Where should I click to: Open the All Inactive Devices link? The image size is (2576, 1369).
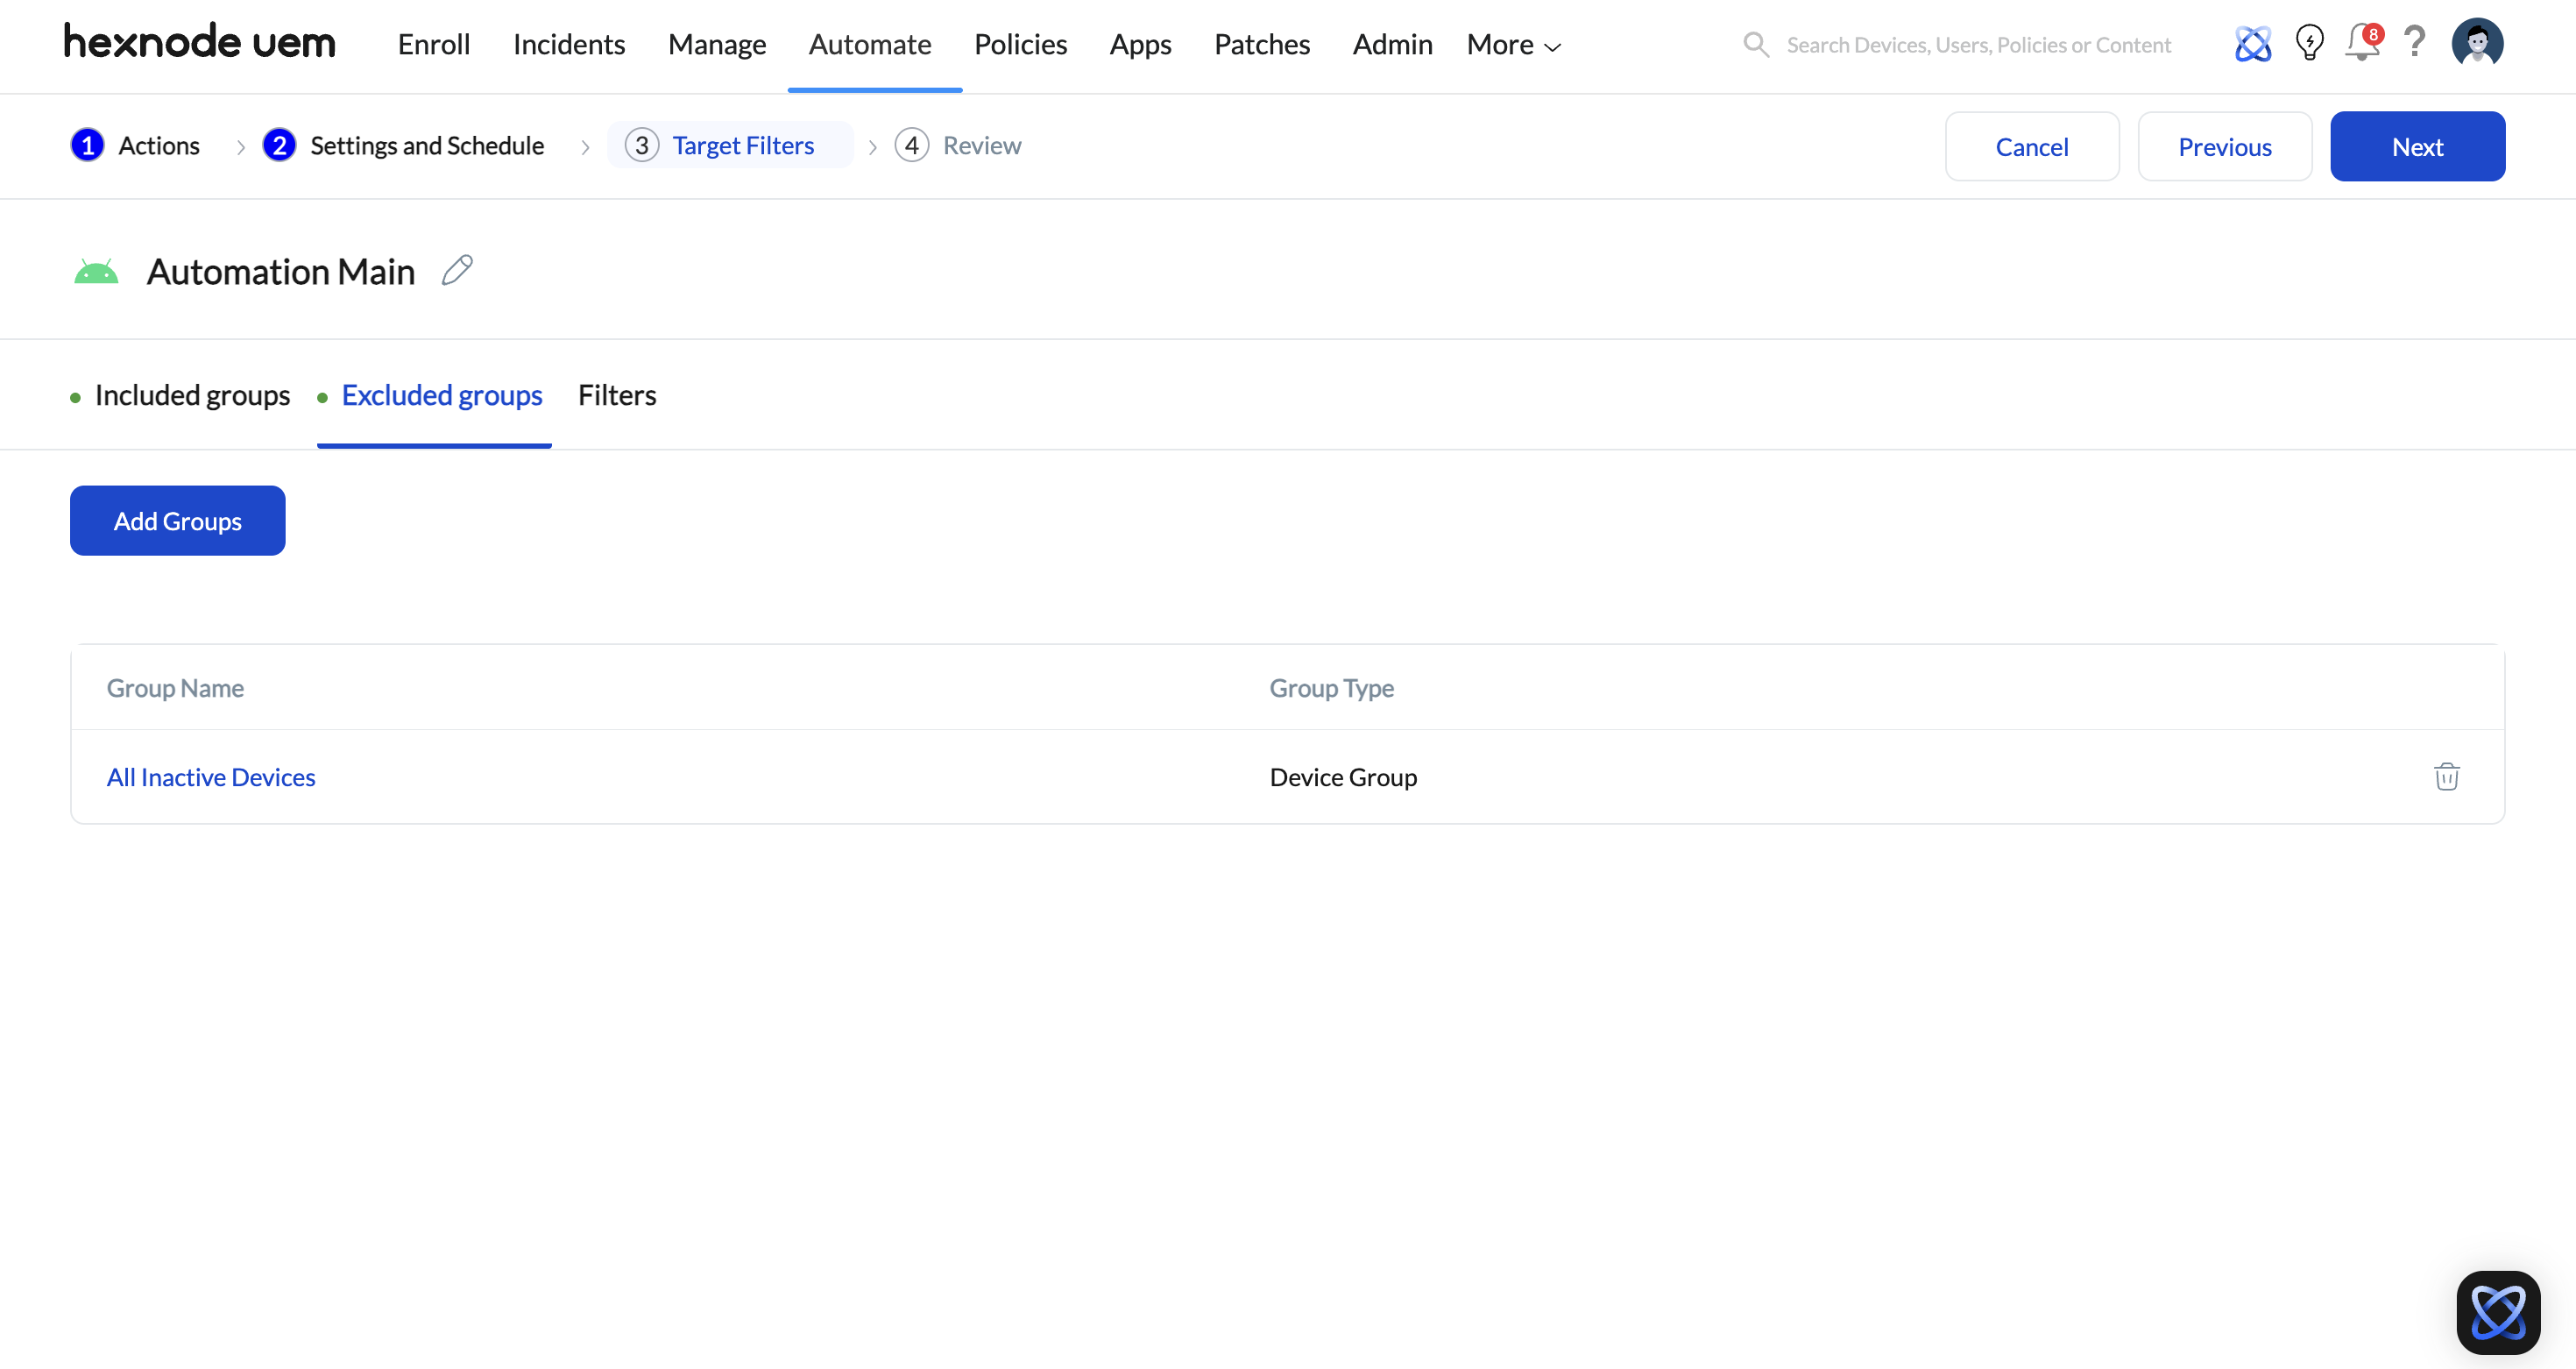coord(211,777)
